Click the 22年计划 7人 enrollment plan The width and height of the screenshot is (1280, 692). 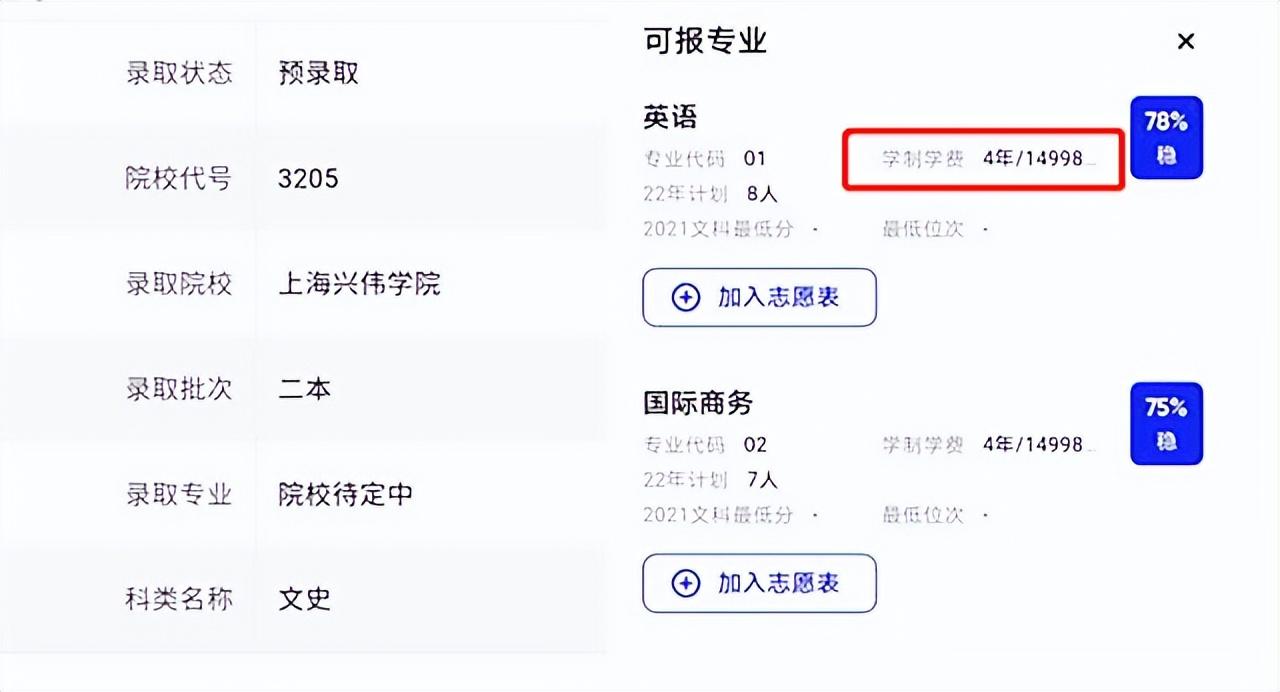[x=710, y=480]
